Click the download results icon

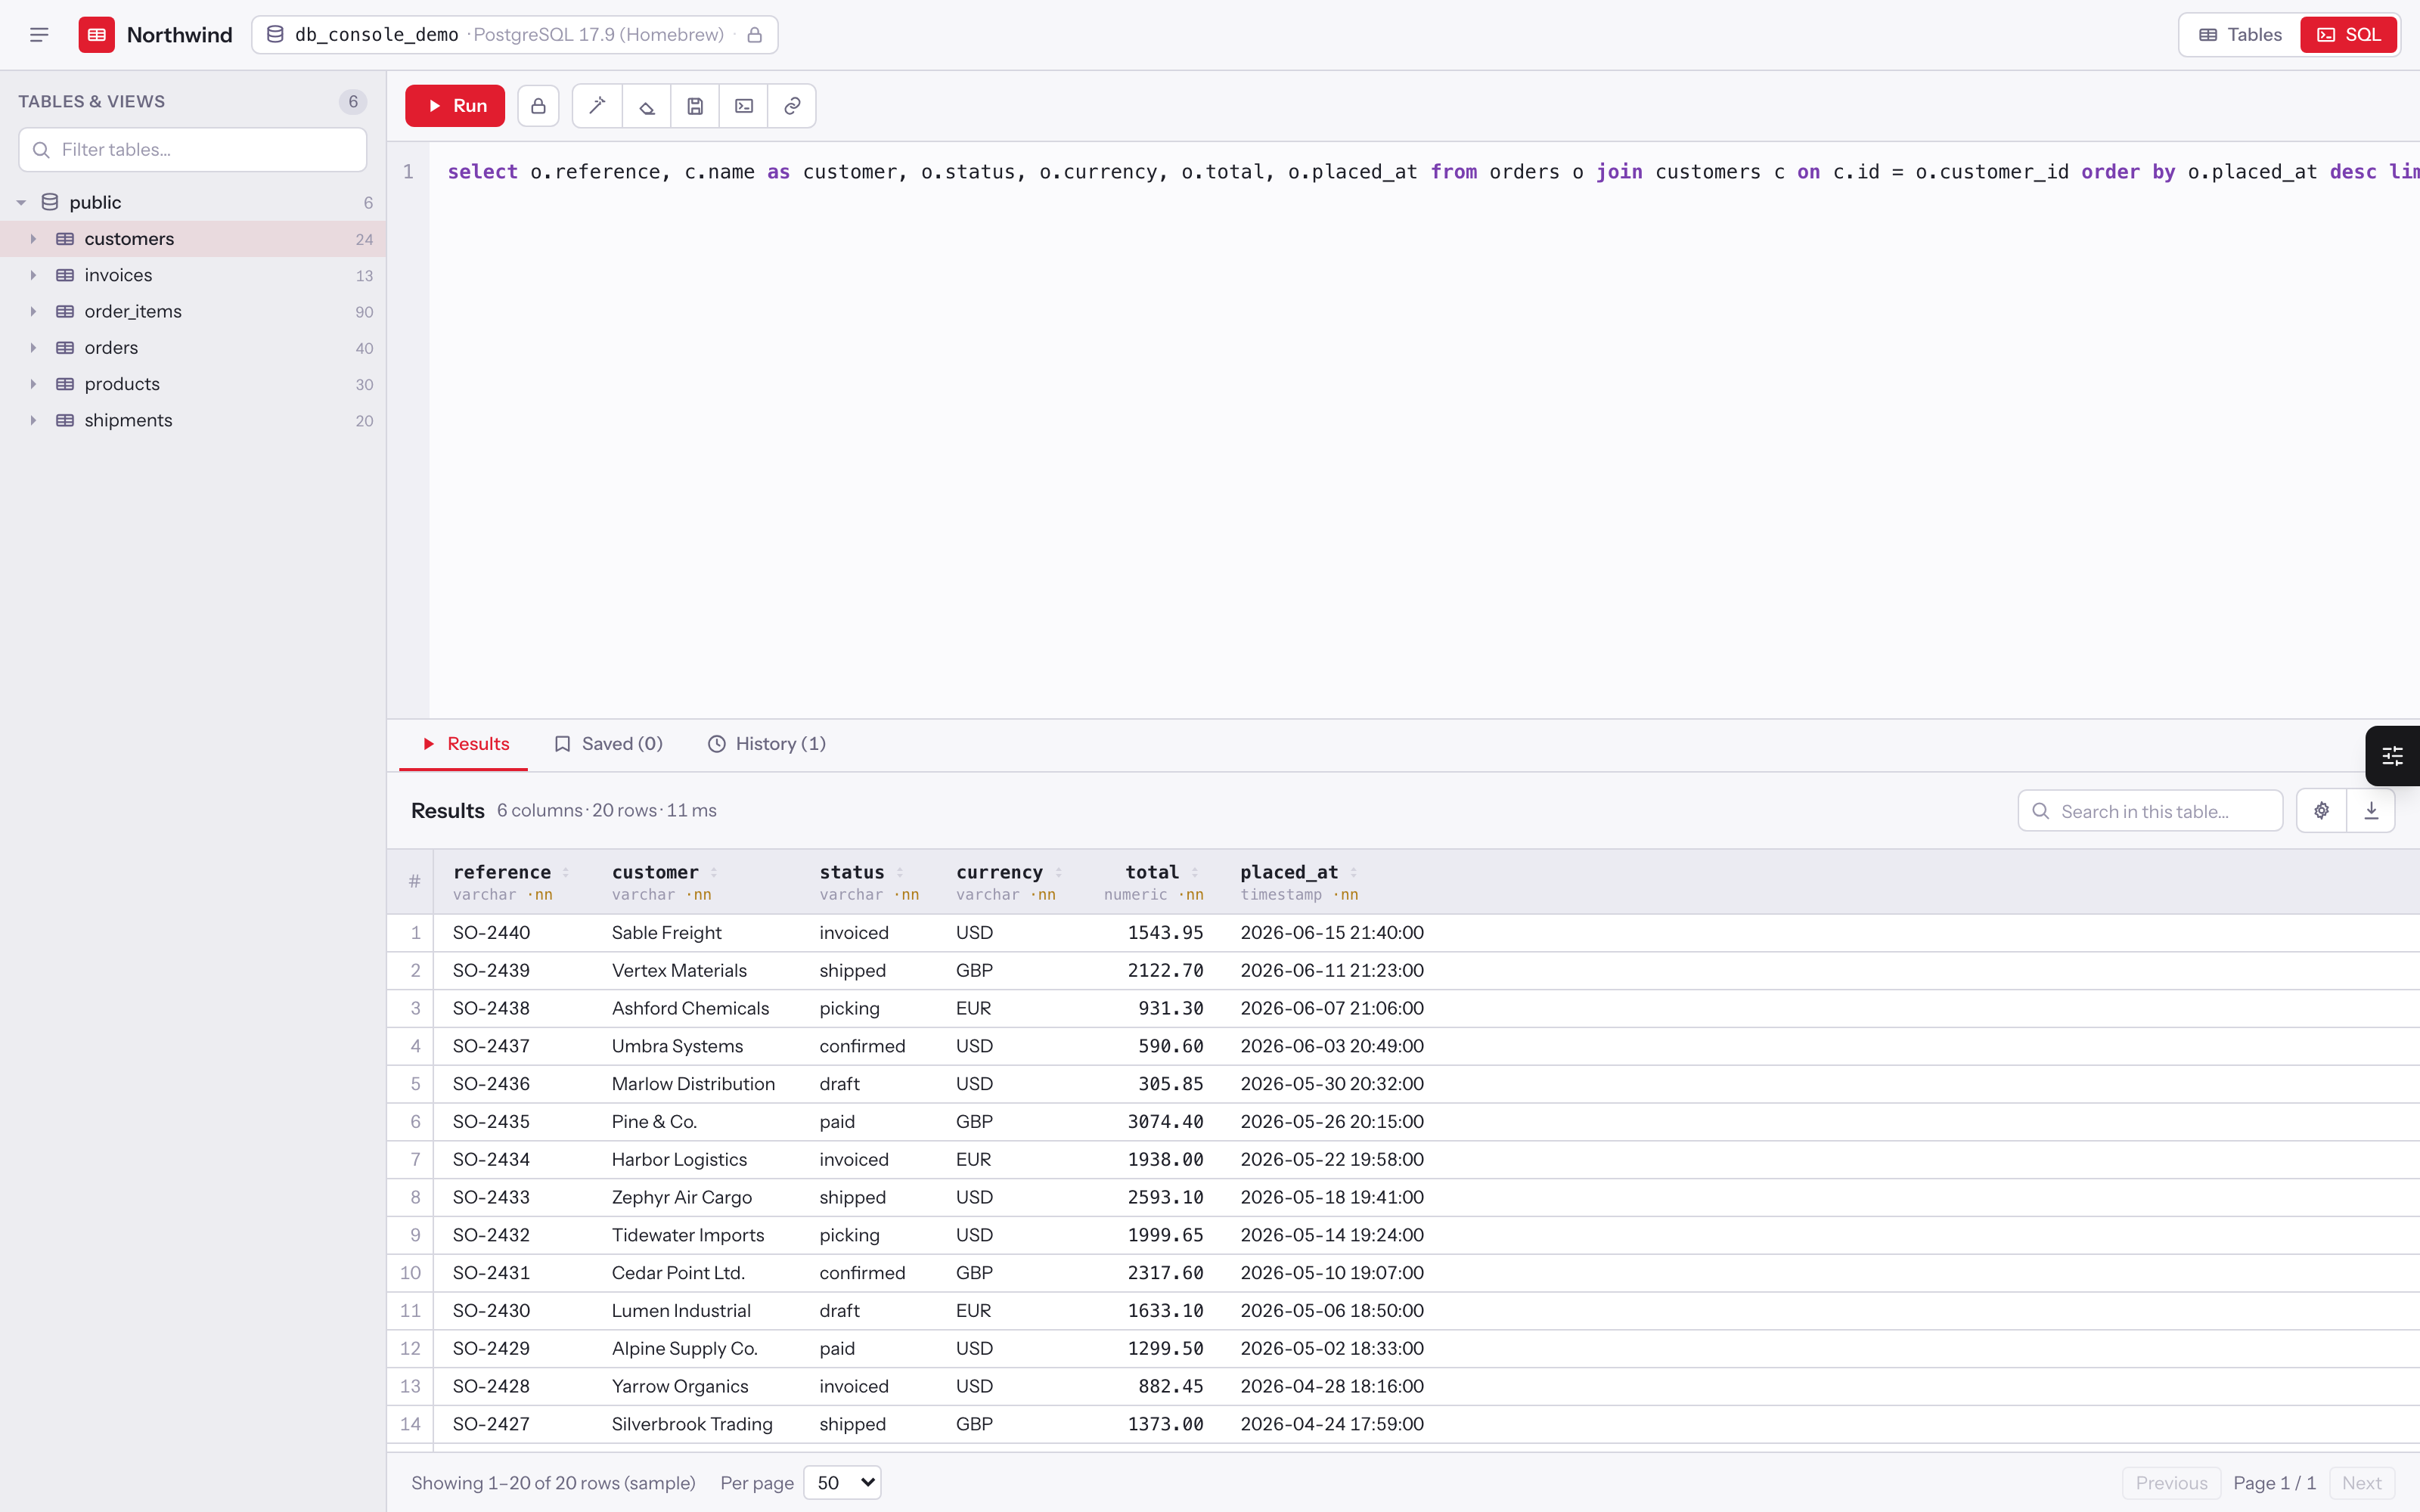click(x=2371, y=811)
